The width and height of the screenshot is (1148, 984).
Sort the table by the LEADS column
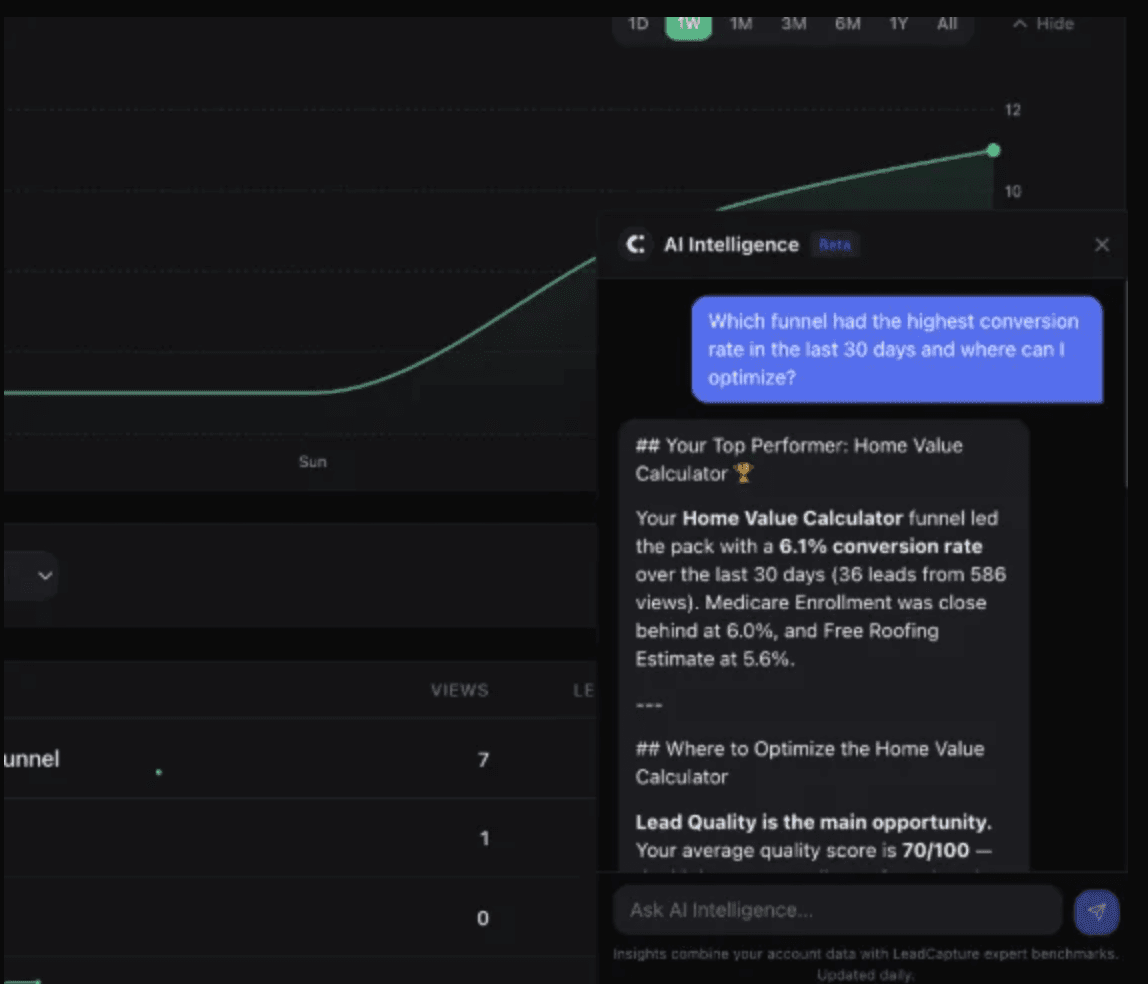[585, 690]
